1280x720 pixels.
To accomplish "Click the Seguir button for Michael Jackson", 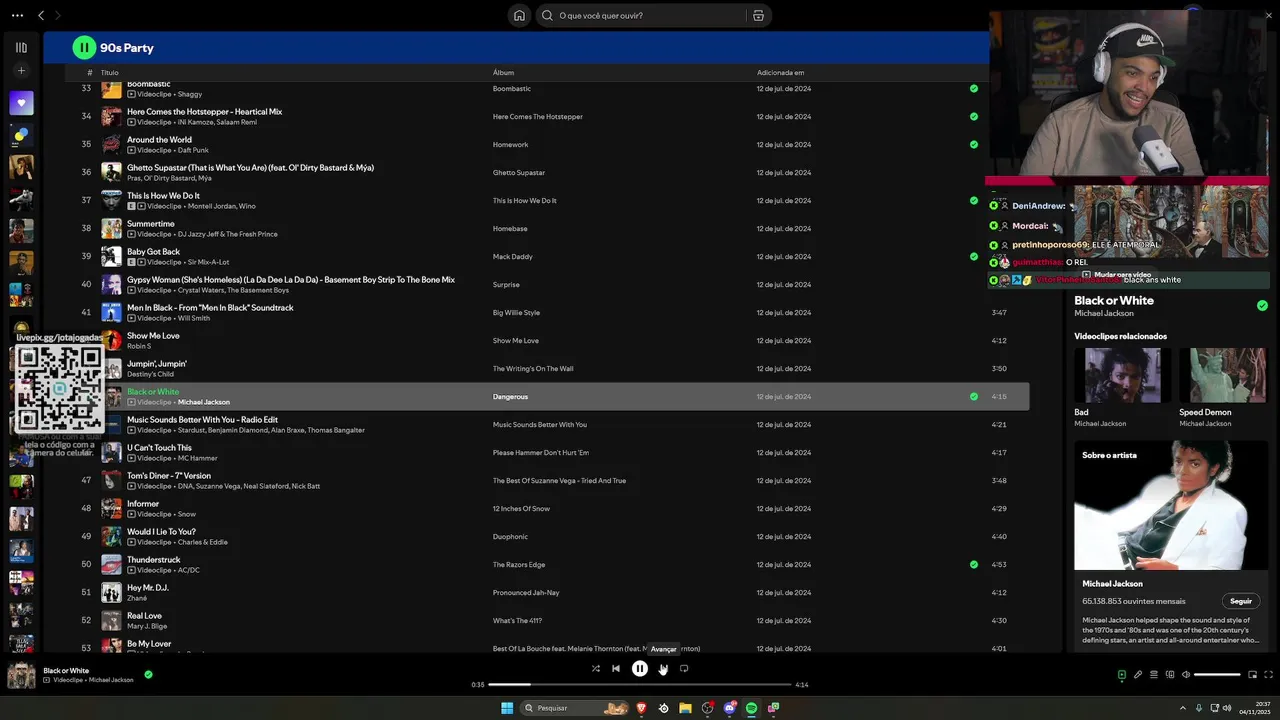I will (x=1241, y=601).
